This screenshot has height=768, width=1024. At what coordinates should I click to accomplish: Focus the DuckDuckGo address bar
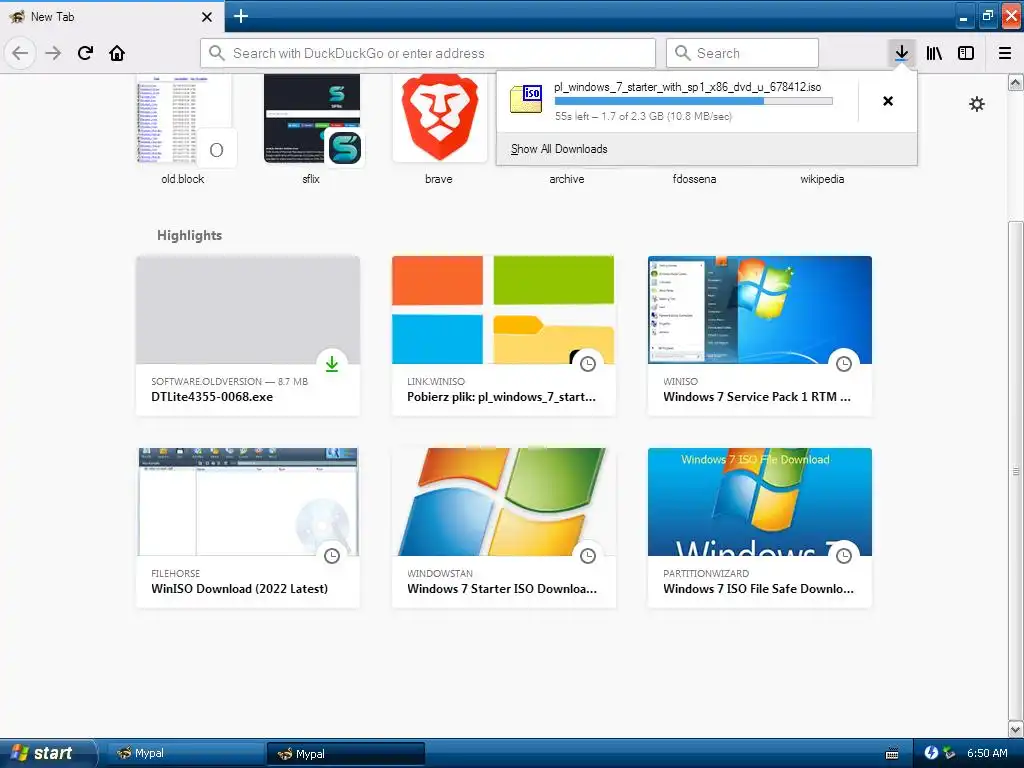(x=428, y=53)
